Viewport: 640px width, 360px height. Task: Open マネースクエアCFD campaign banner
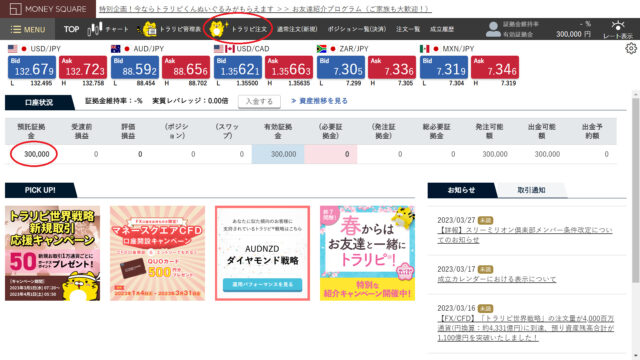click(x=158, y=253)
